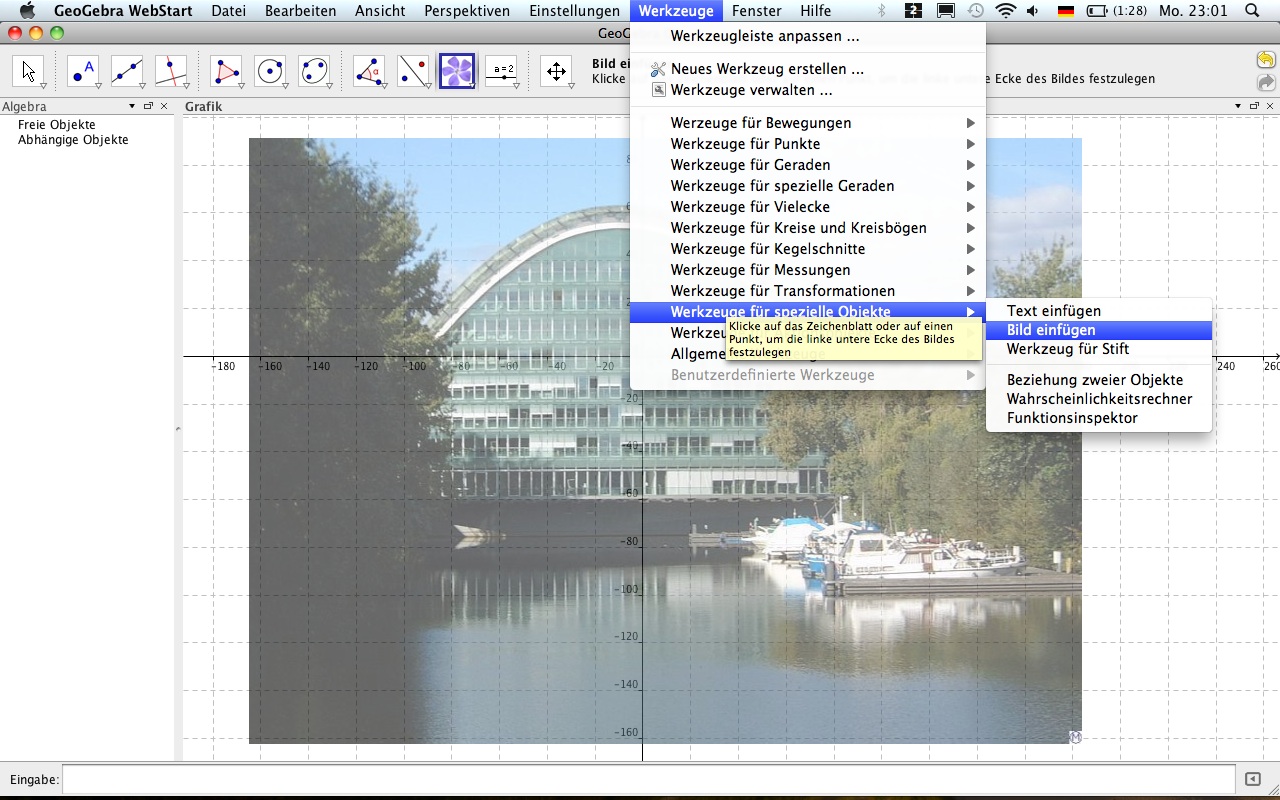
Task: Click into the Eingabe input field
Action: (648, 779)
